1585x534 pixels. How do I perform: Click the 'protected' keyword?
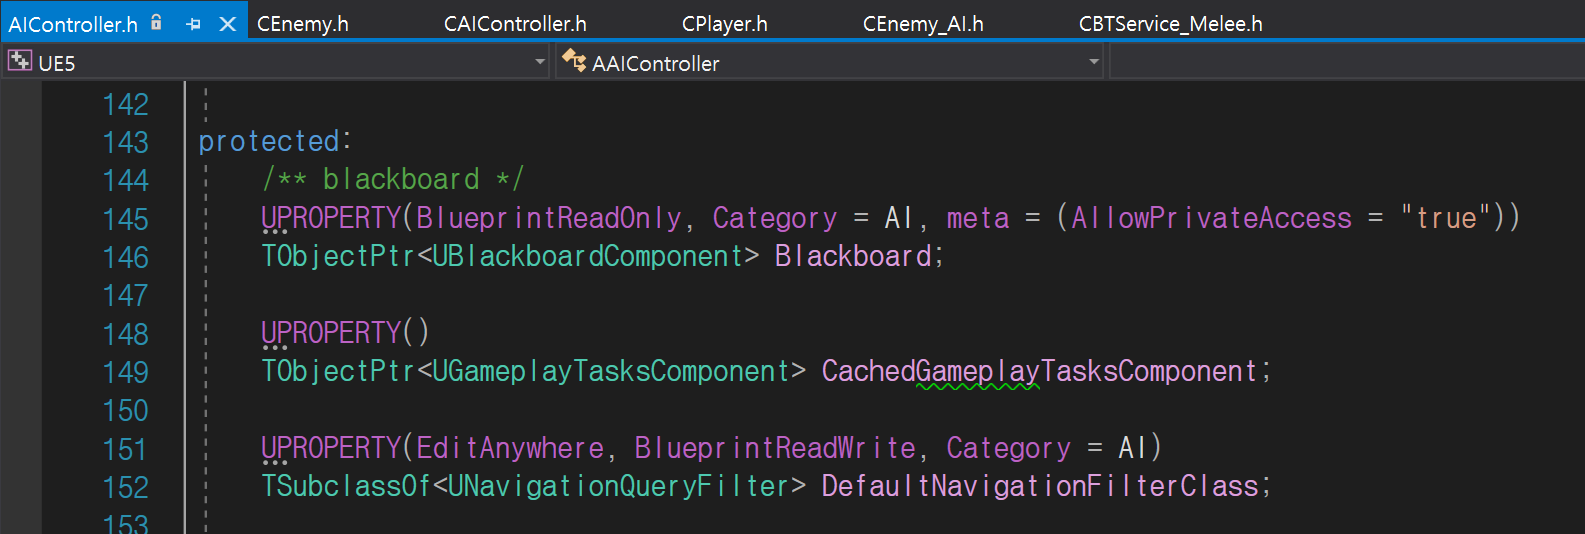[269, 142]
